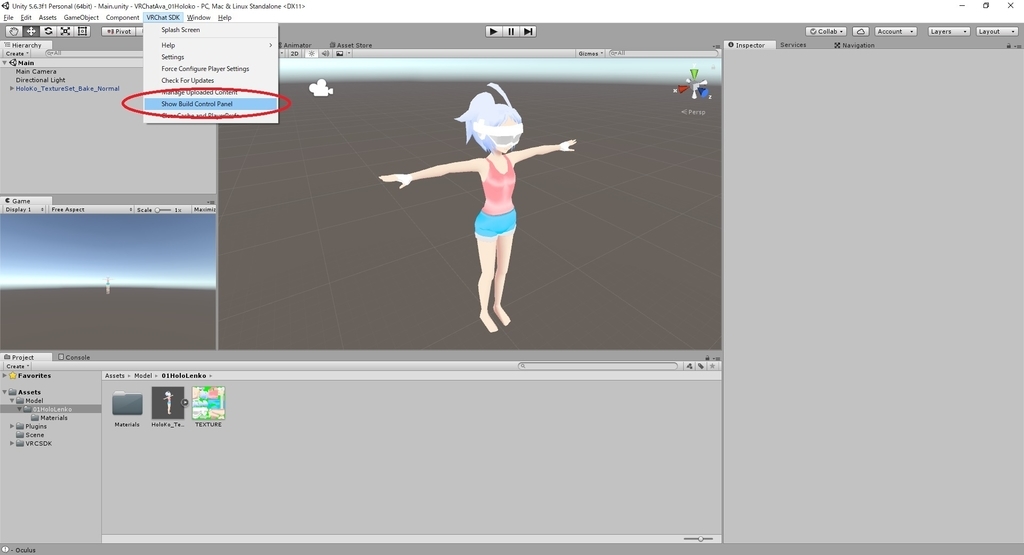Image resolution: width=1024 pixels, height=555 pixels.
Task: Switch to the Navigation tab
Action: click(x=854, y=45)
